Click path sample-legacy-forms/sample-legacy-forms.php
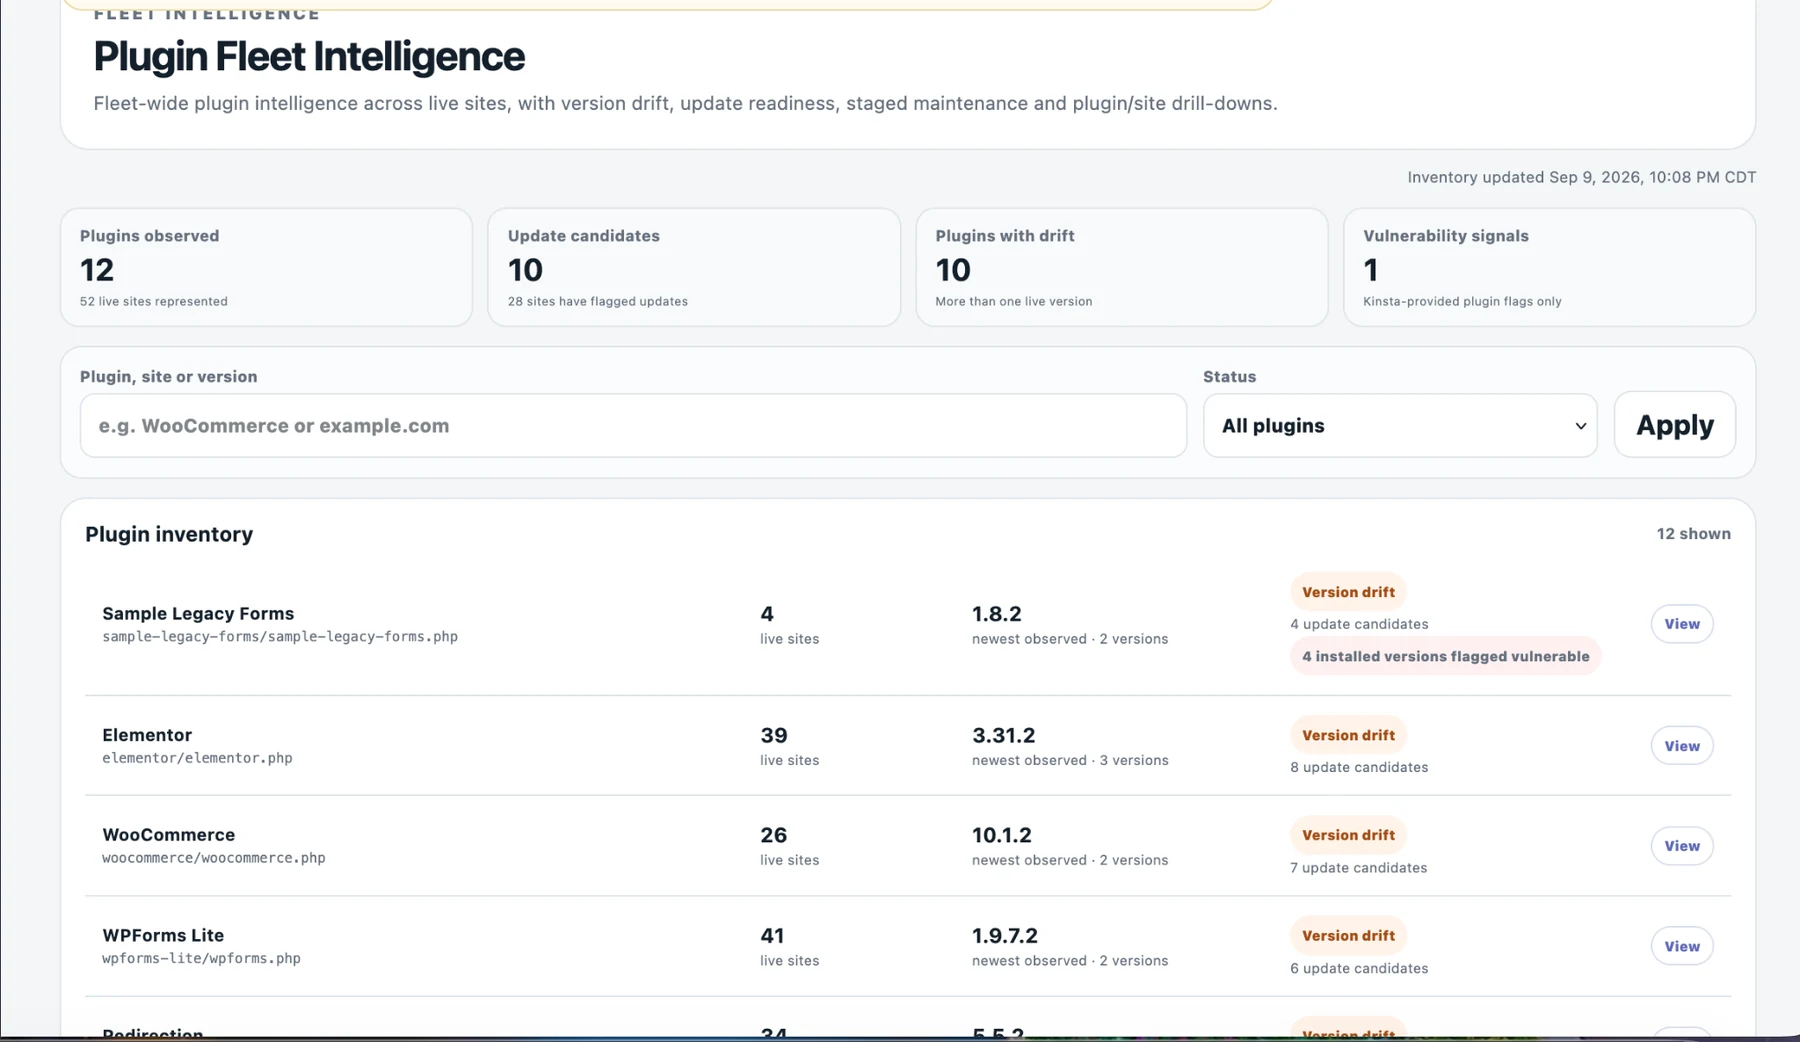The height and width of the screenshot is (1042, 1800). tap(280, 637)
